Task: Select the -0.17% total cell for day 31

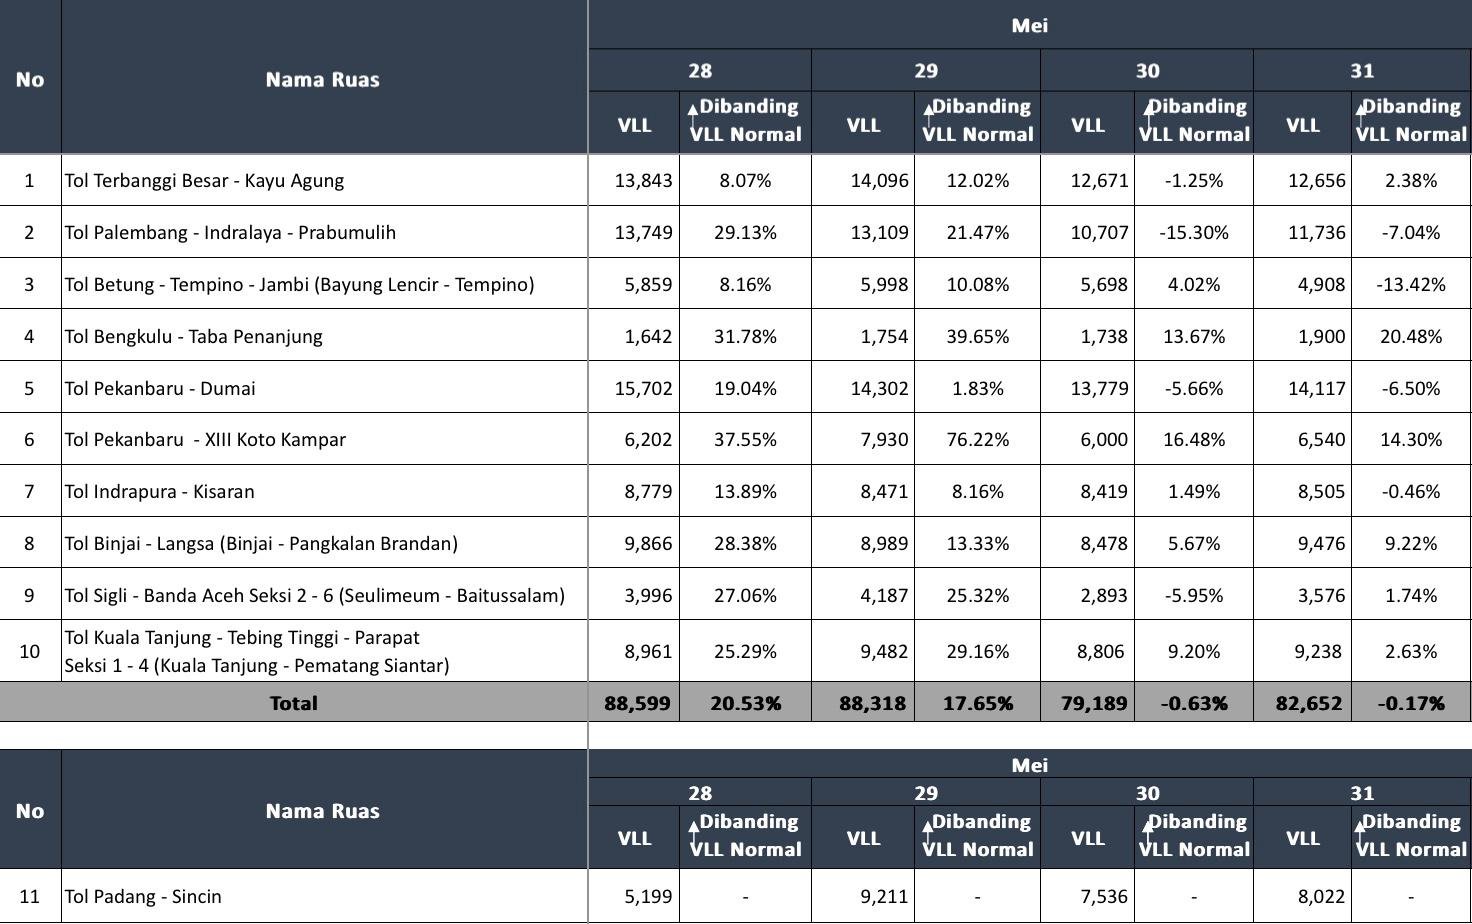Action: click(1410, 703)
